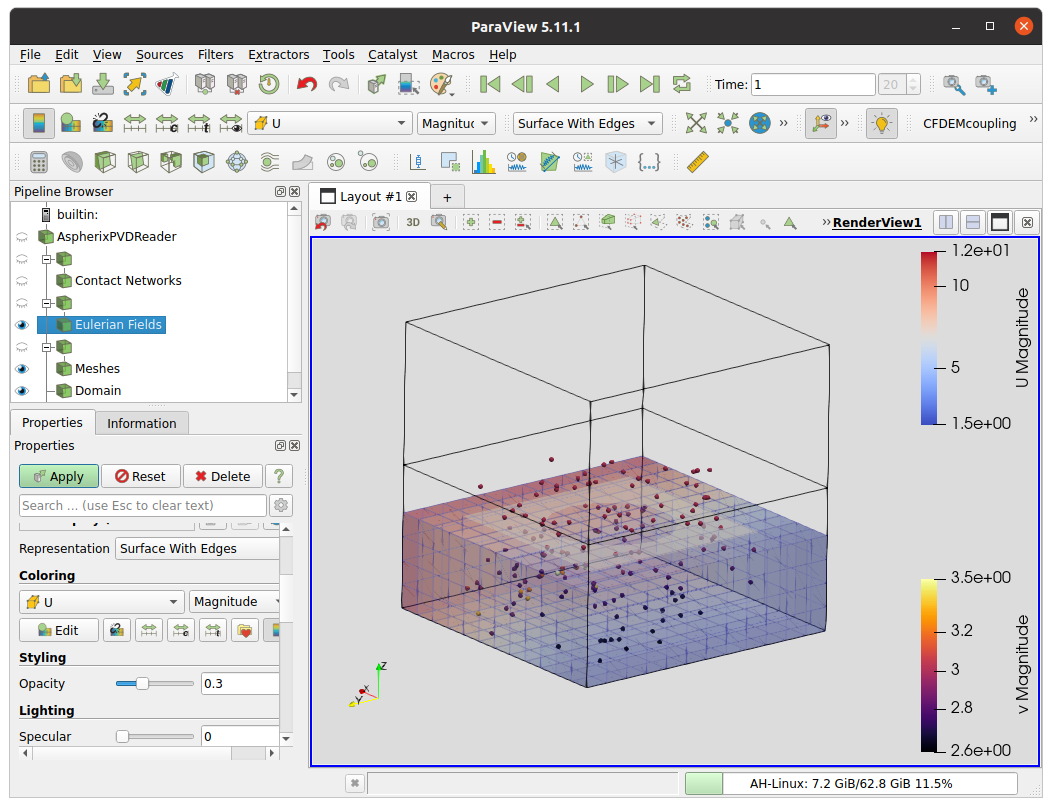Toggle orientation axes visibility
The image size is (1052, 807).
coord(821,123)
